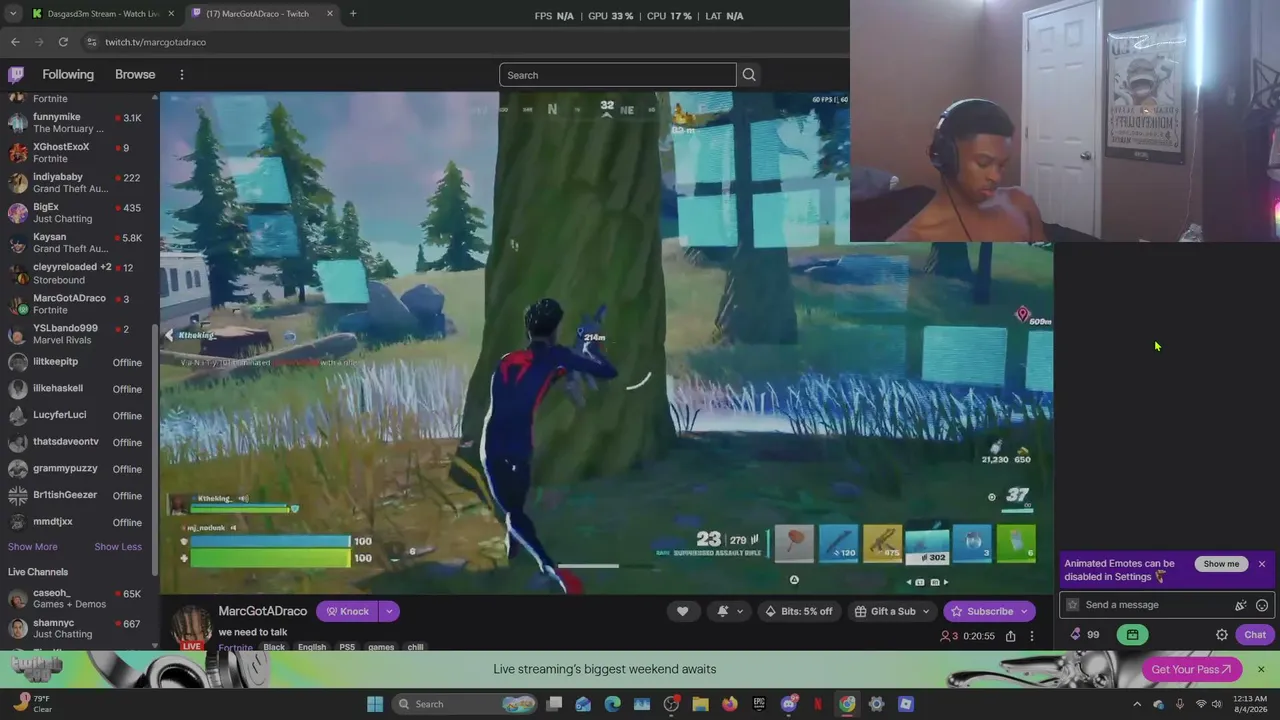Collapse followed channels with Show Less
1280x720 pixels.
(118, 547)
